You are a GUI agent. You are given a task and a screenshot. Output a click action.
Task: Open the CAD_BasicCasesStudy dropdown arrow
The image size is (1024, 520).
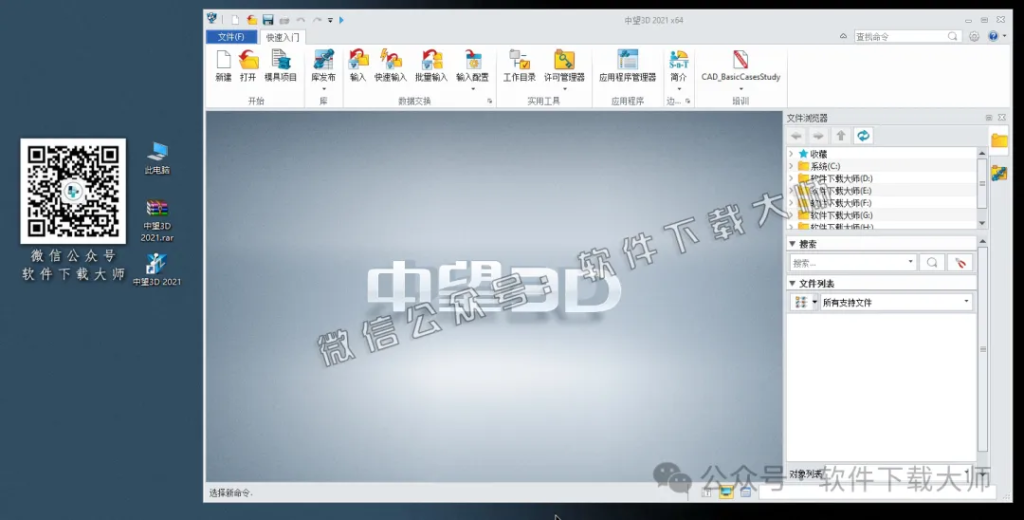[x=741, y=89]
